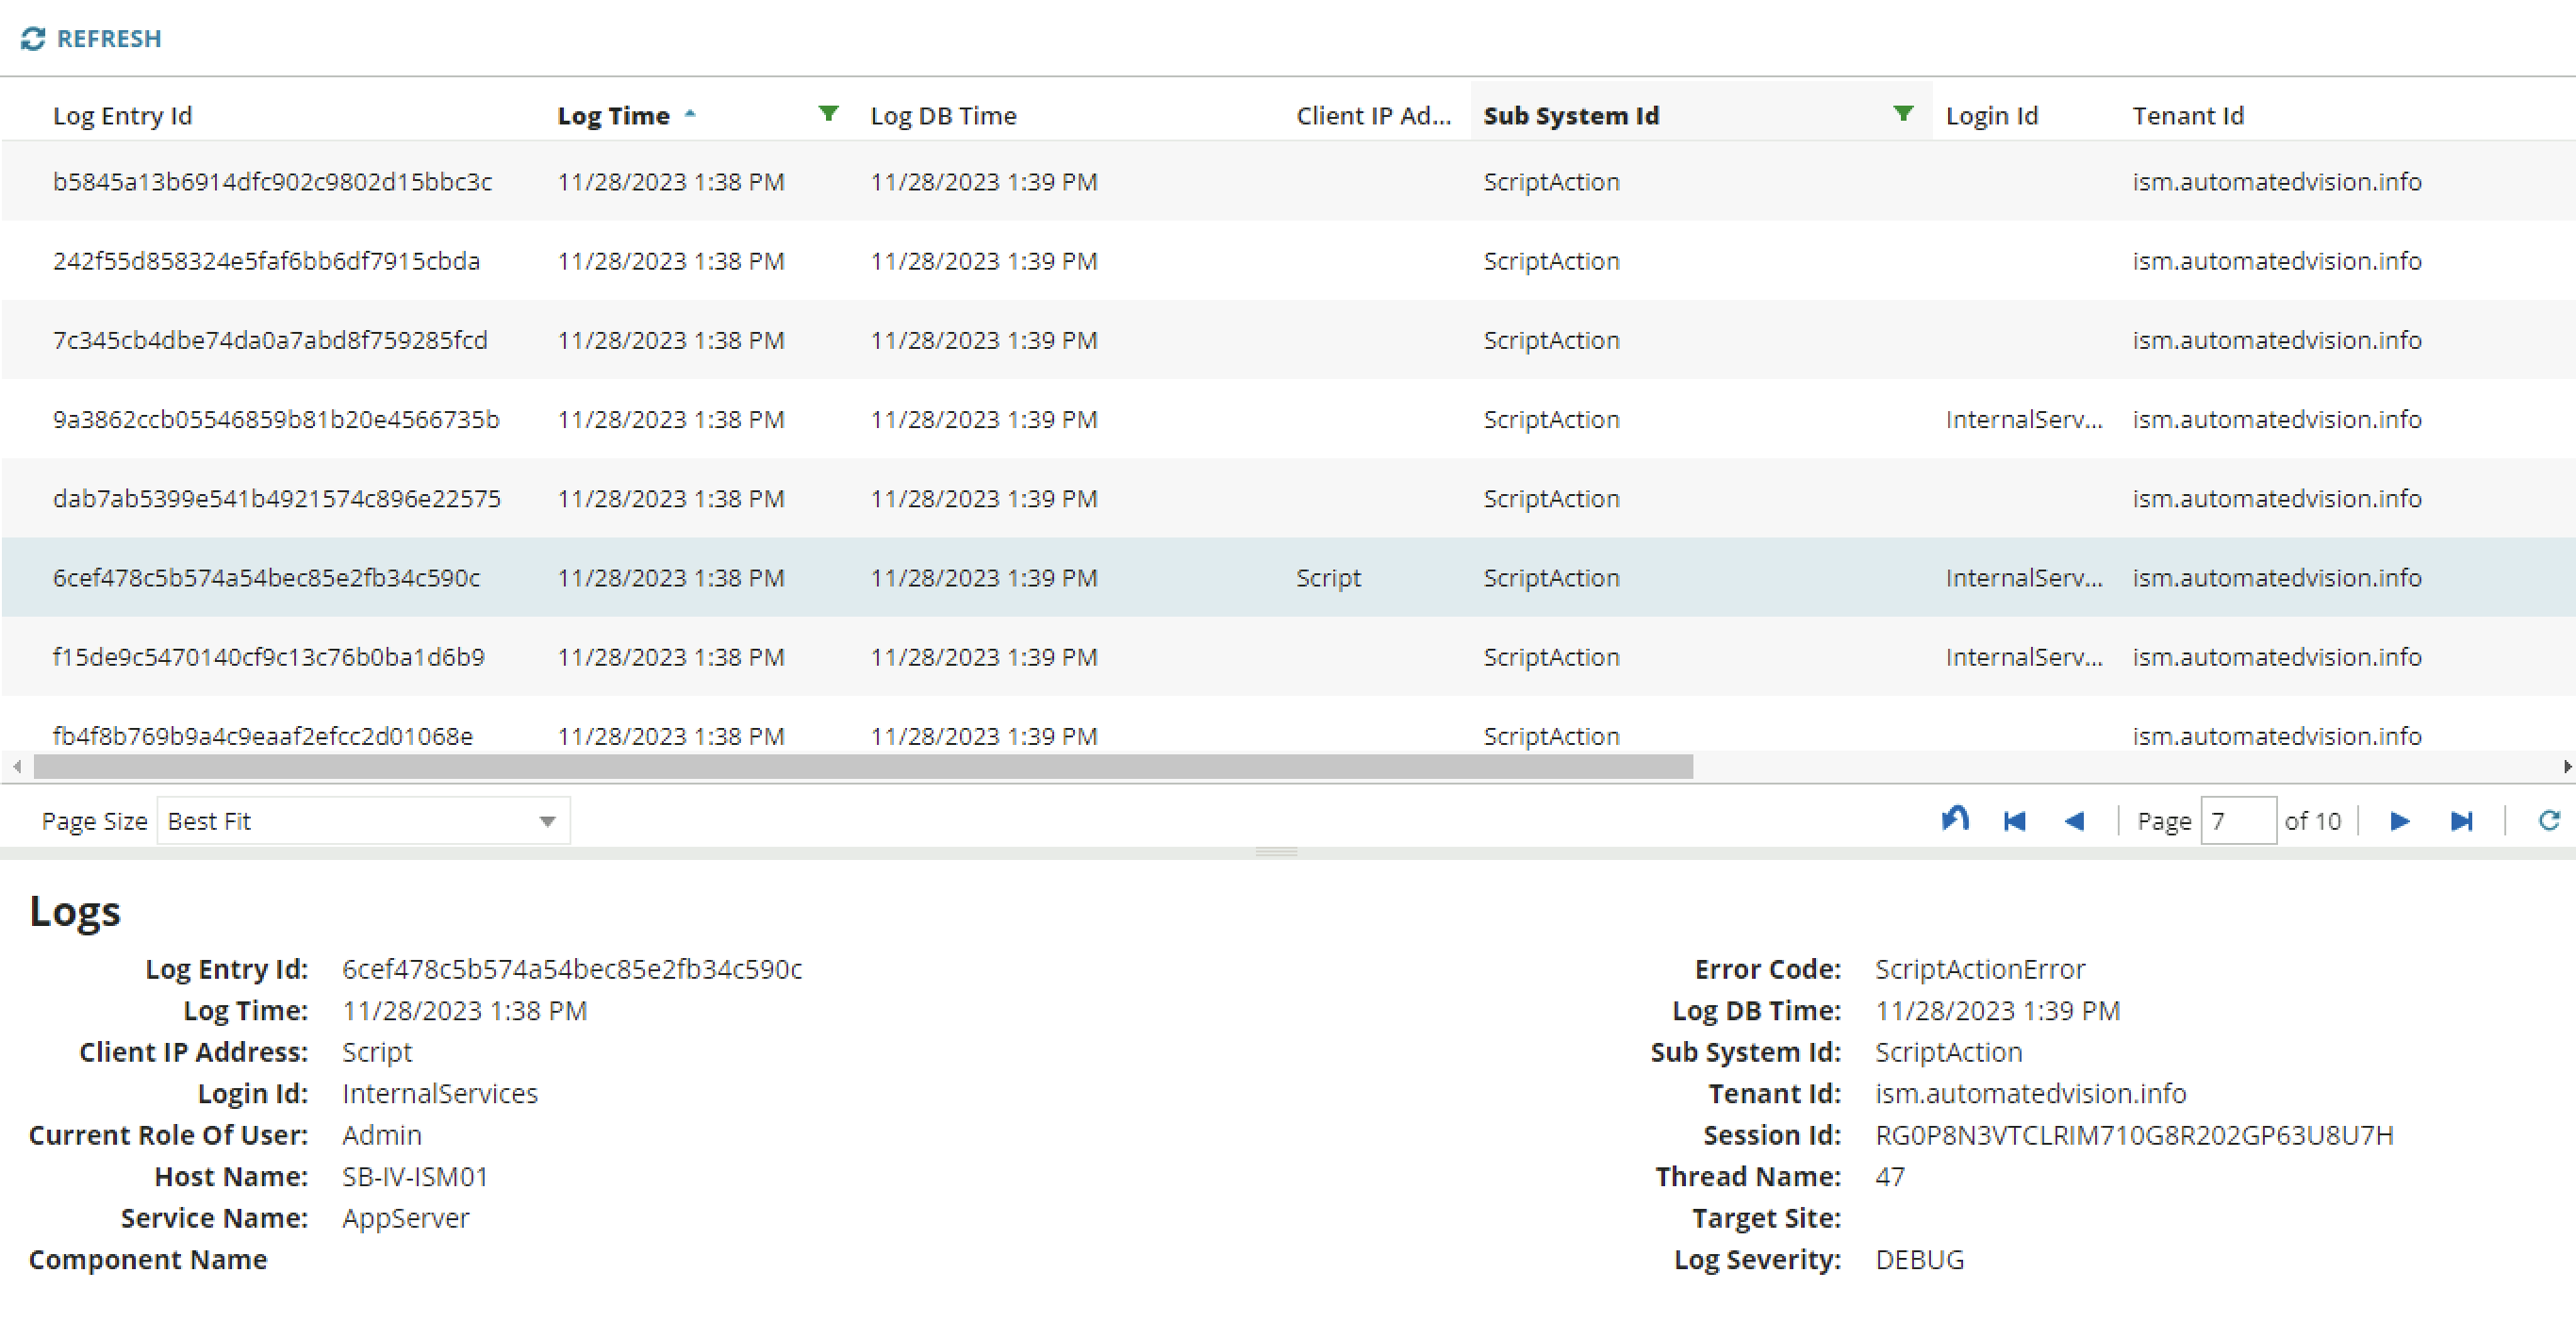
Task: Sort by Sub System Id column
Action: 1571,115
